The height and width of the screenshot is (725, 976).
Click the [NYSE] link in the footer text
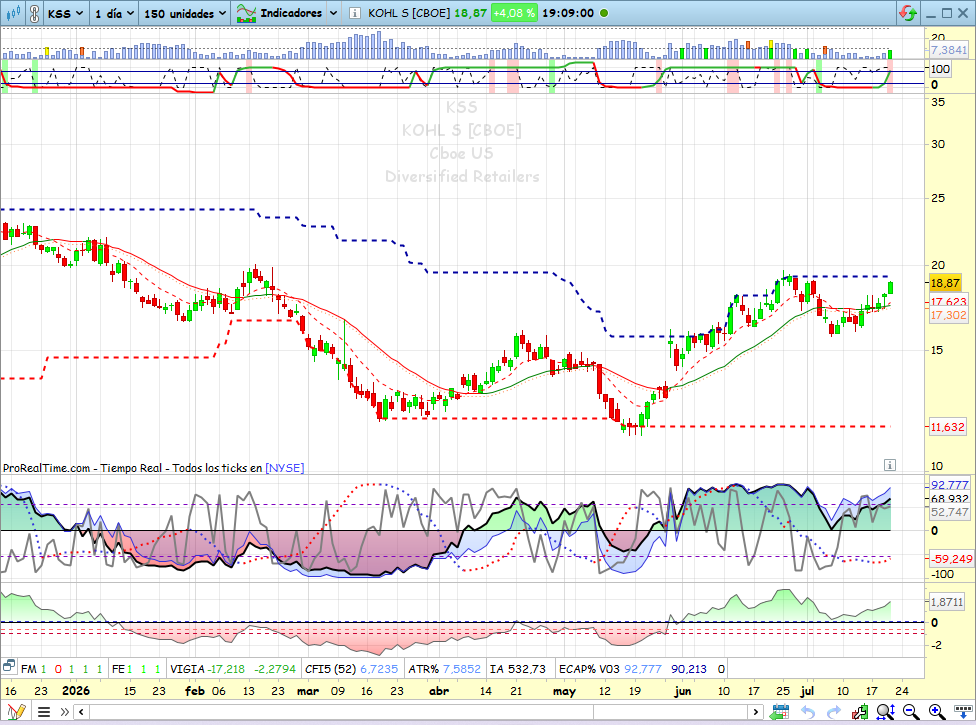284,468
